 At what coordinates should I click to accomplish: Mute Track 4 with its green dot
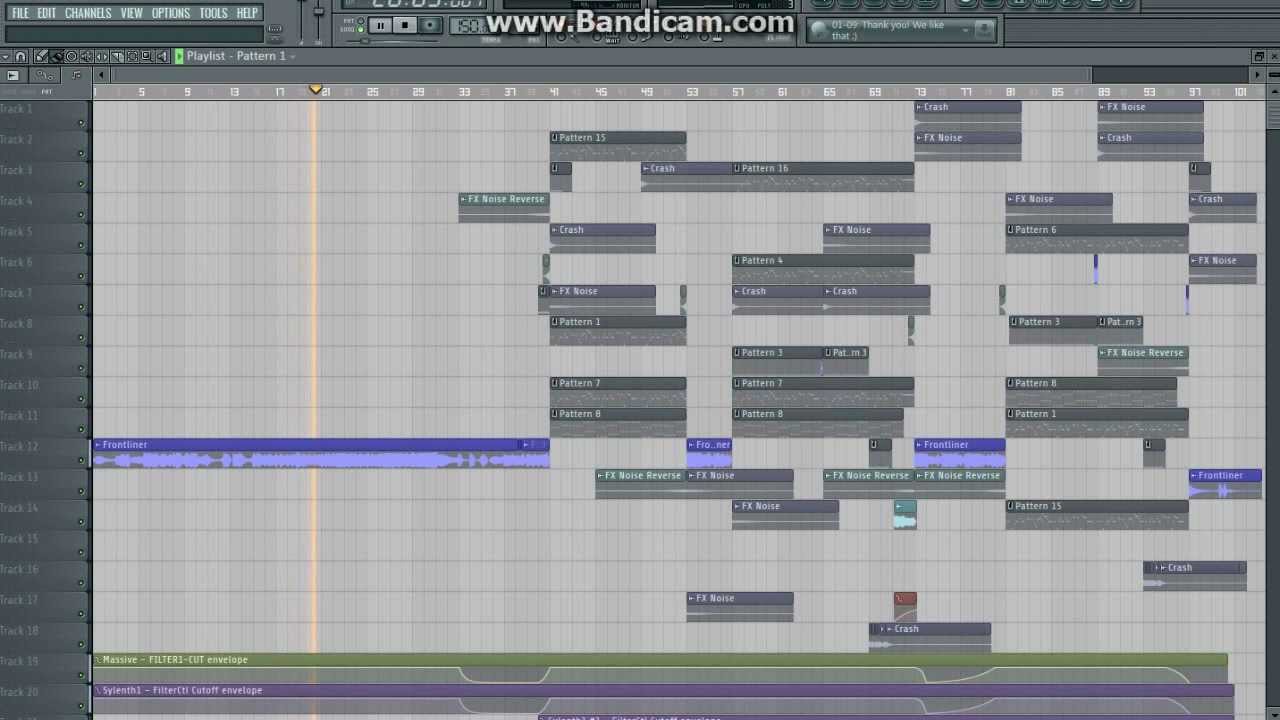tap(81, 215)
